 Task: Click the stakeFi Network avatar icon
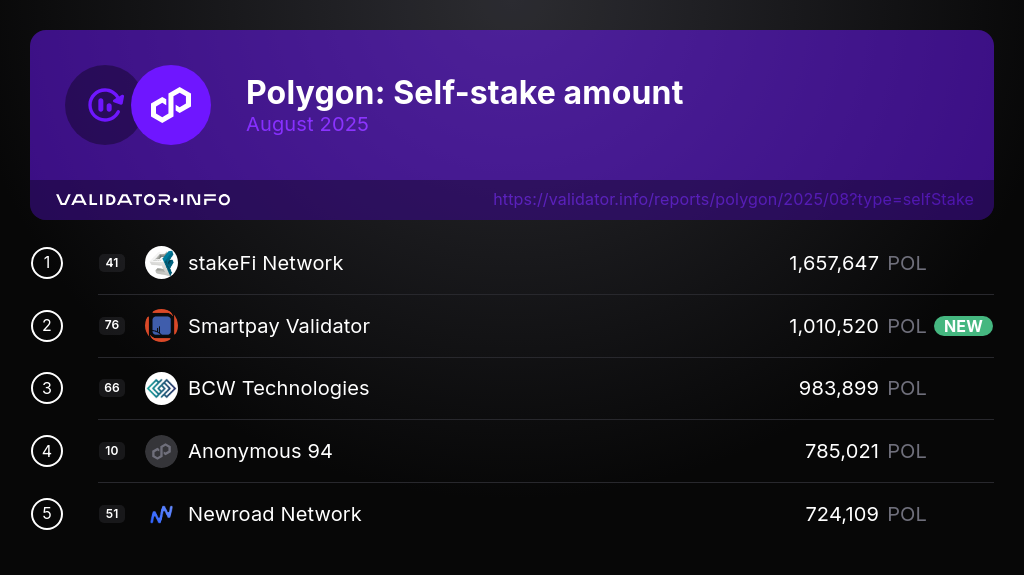pos(161,263)
